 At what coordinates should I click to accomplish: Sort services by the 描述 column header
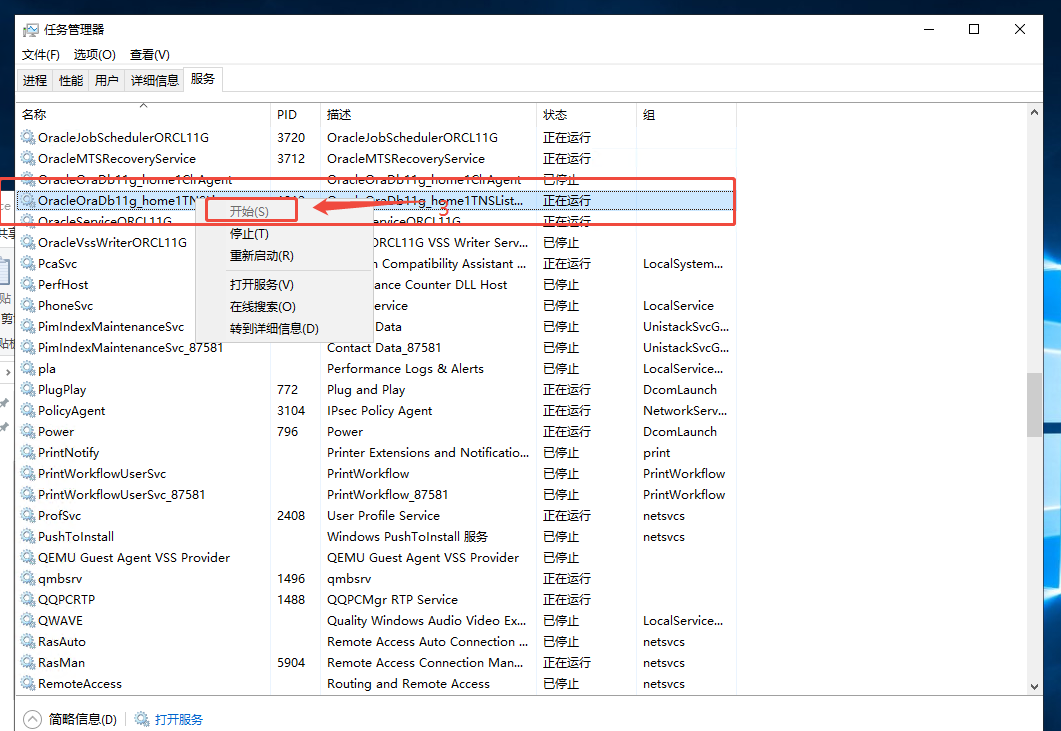tap(428, 114)
